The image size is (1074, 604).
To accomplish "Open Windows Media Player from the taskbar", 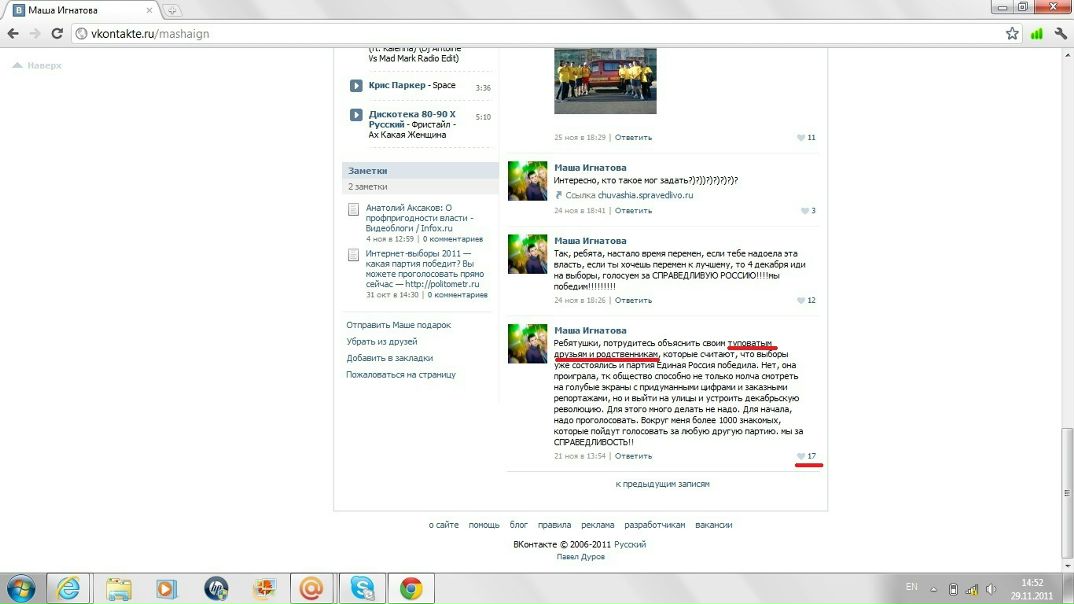I will tap(166, 588).
